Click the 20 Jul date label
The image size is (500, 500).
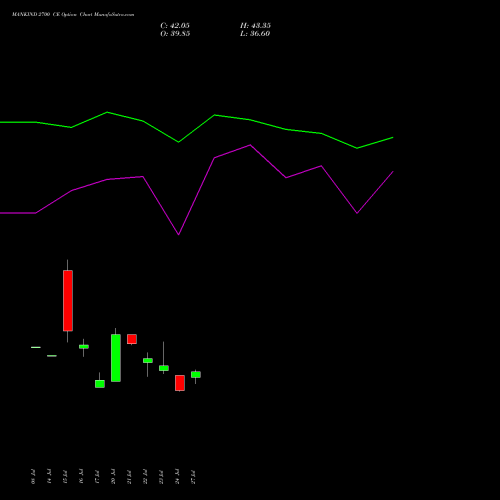(x=113, y=477)
